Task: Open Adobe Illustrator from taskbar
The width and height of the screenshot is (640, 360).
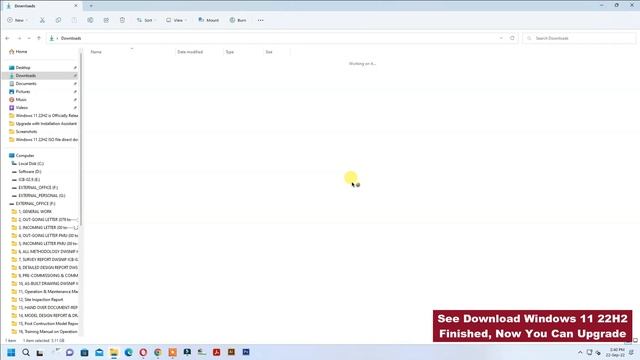Action: pos(231,352)
